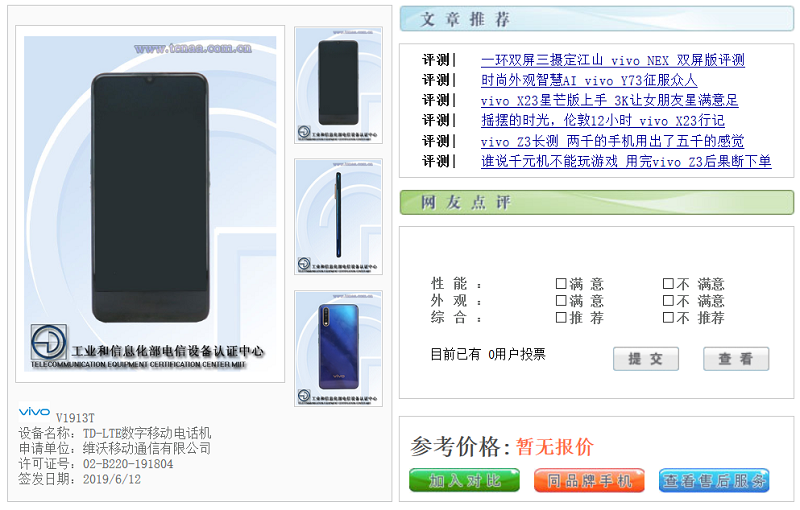This screenshot has width=800, height=510.
Task: Open the front view phone thumbnail
Action: [338, 85]
